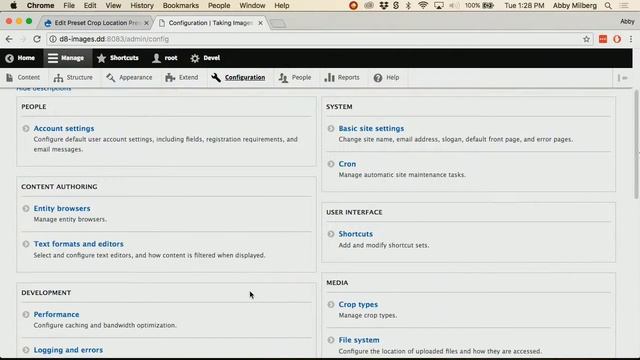Click arrow icon beside Shortcuts in User Interface

(x=331, y=234)
